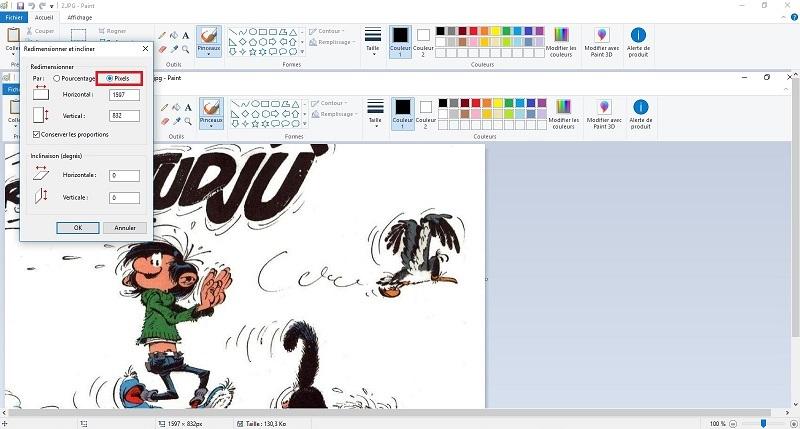Click the horizontal scrollbar below the canvas
Viewport: 800px width, 429px height.
click(x=389, y=412)
